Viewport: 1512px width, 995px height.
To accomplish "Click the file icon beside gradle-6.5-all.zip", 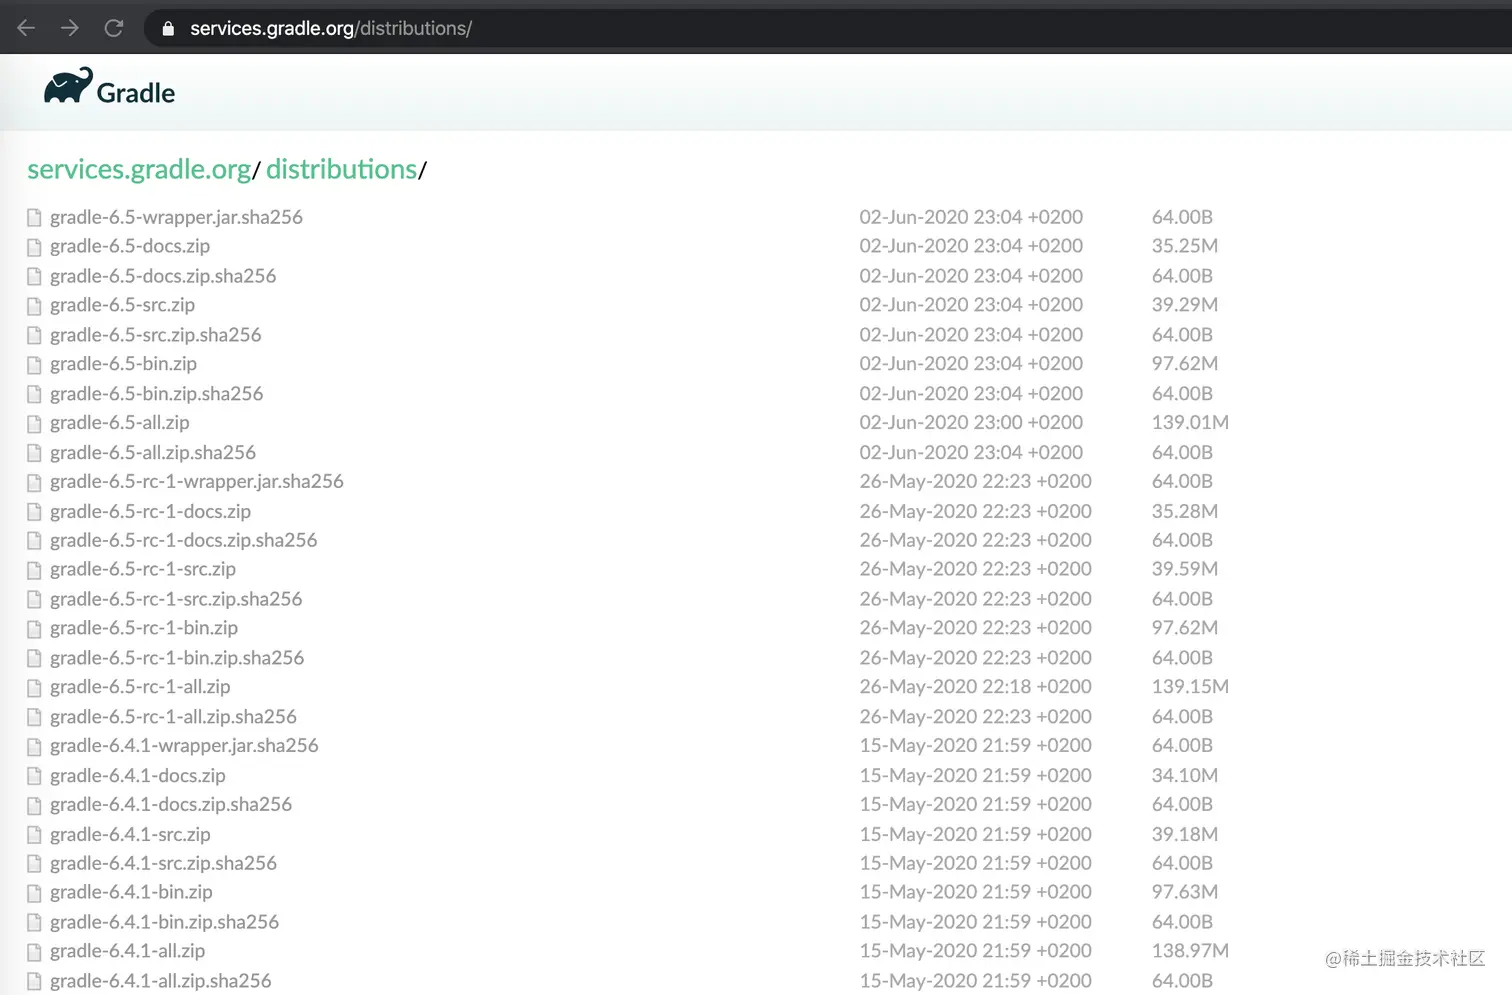I will point(34,423).
